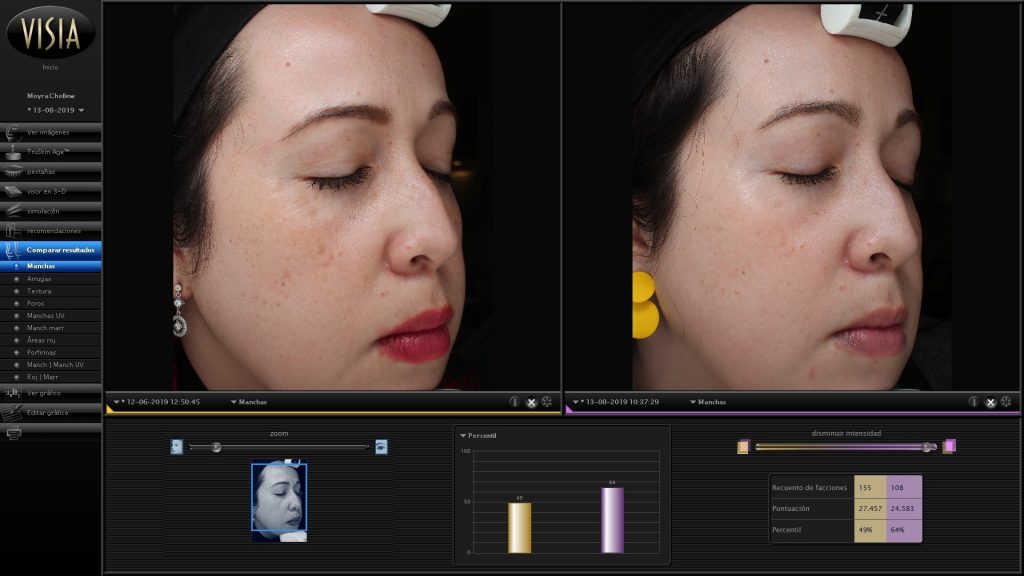
Task: Close the left image panel with X icon
Action: (x=532, y=402)
